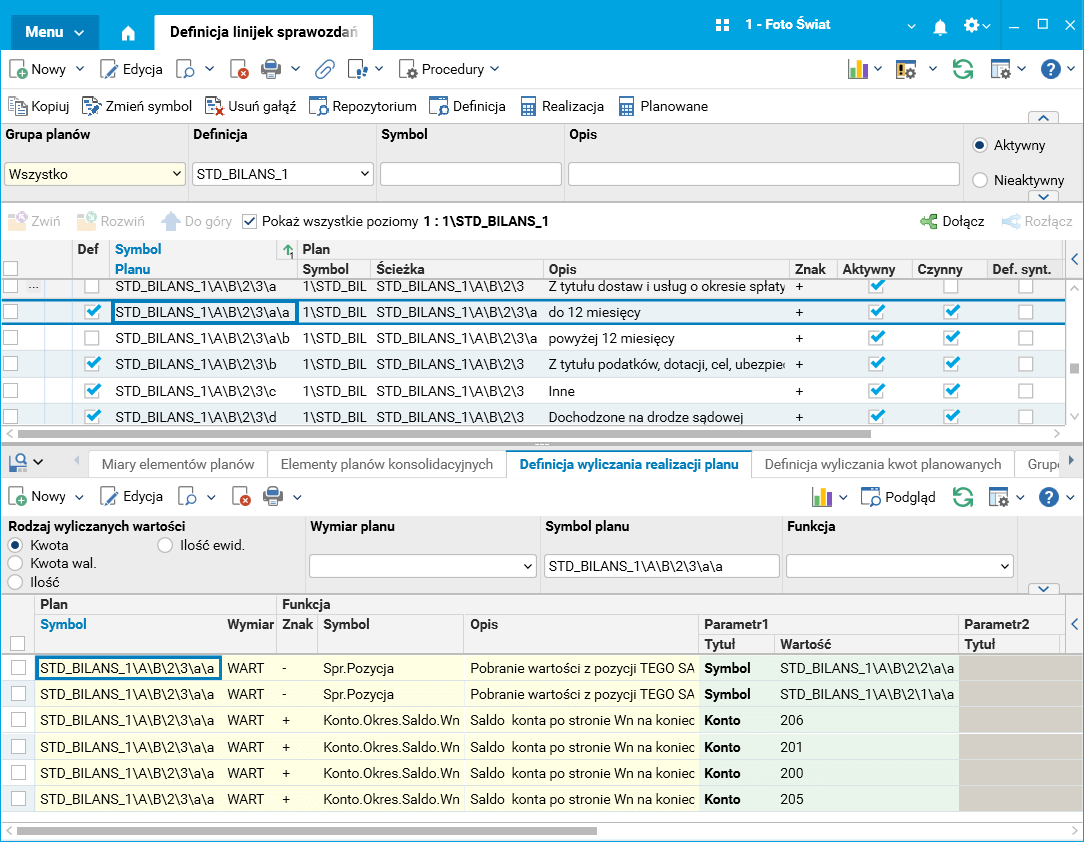1084x842 pixels.
Task: Click the Podgląd button in lower panel
Action: [x=898, y=496]
